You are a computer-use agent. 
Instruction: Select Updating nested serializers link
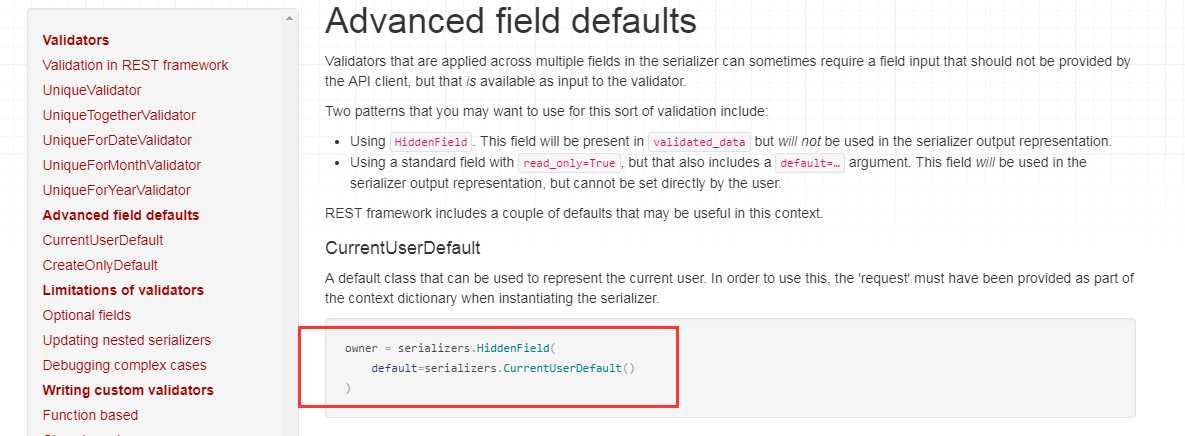pos(127,339)
